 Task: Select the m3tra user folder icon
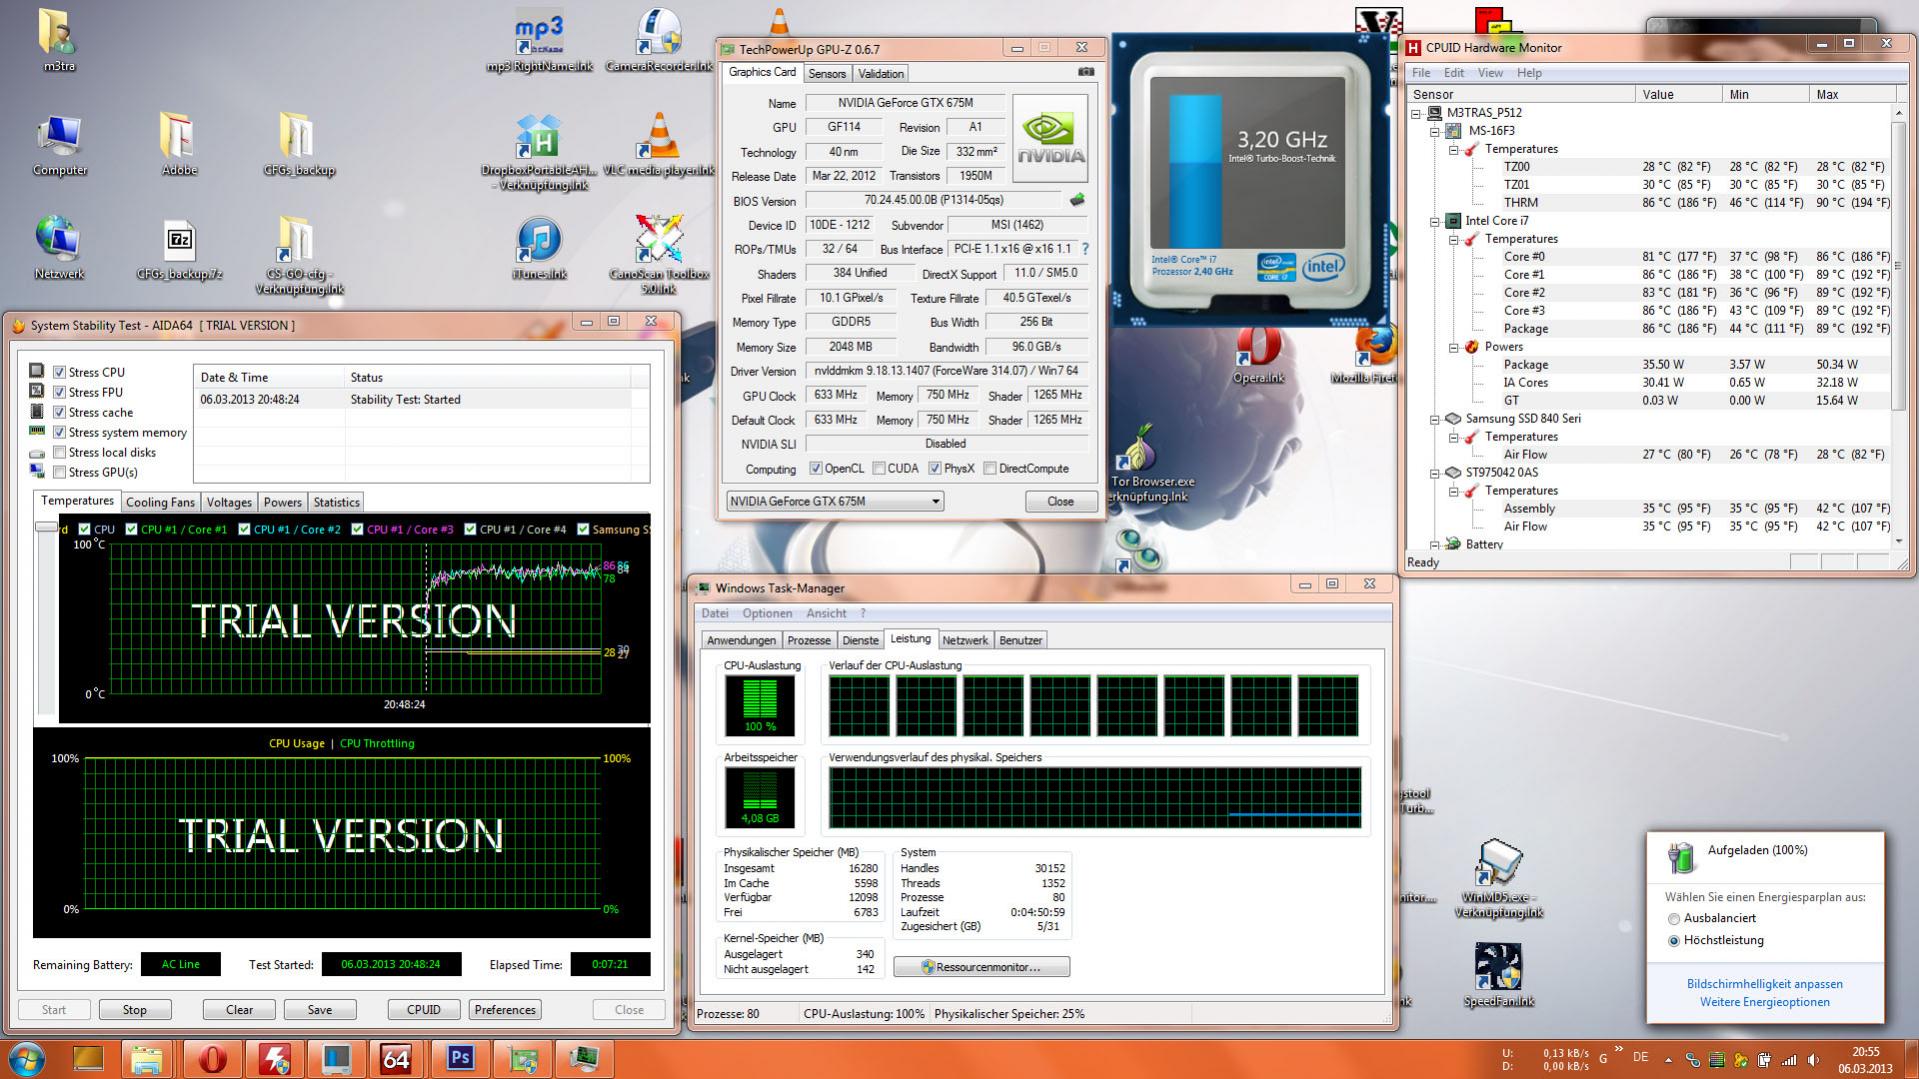tap(59, 41)
